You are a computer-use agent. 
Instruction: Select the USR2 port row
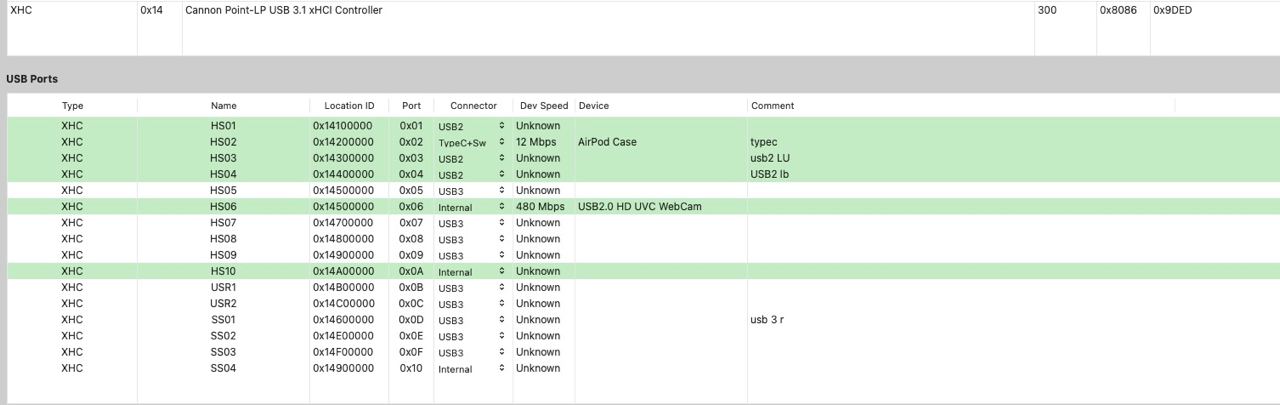pyautogui.click(x=224, y=303)
